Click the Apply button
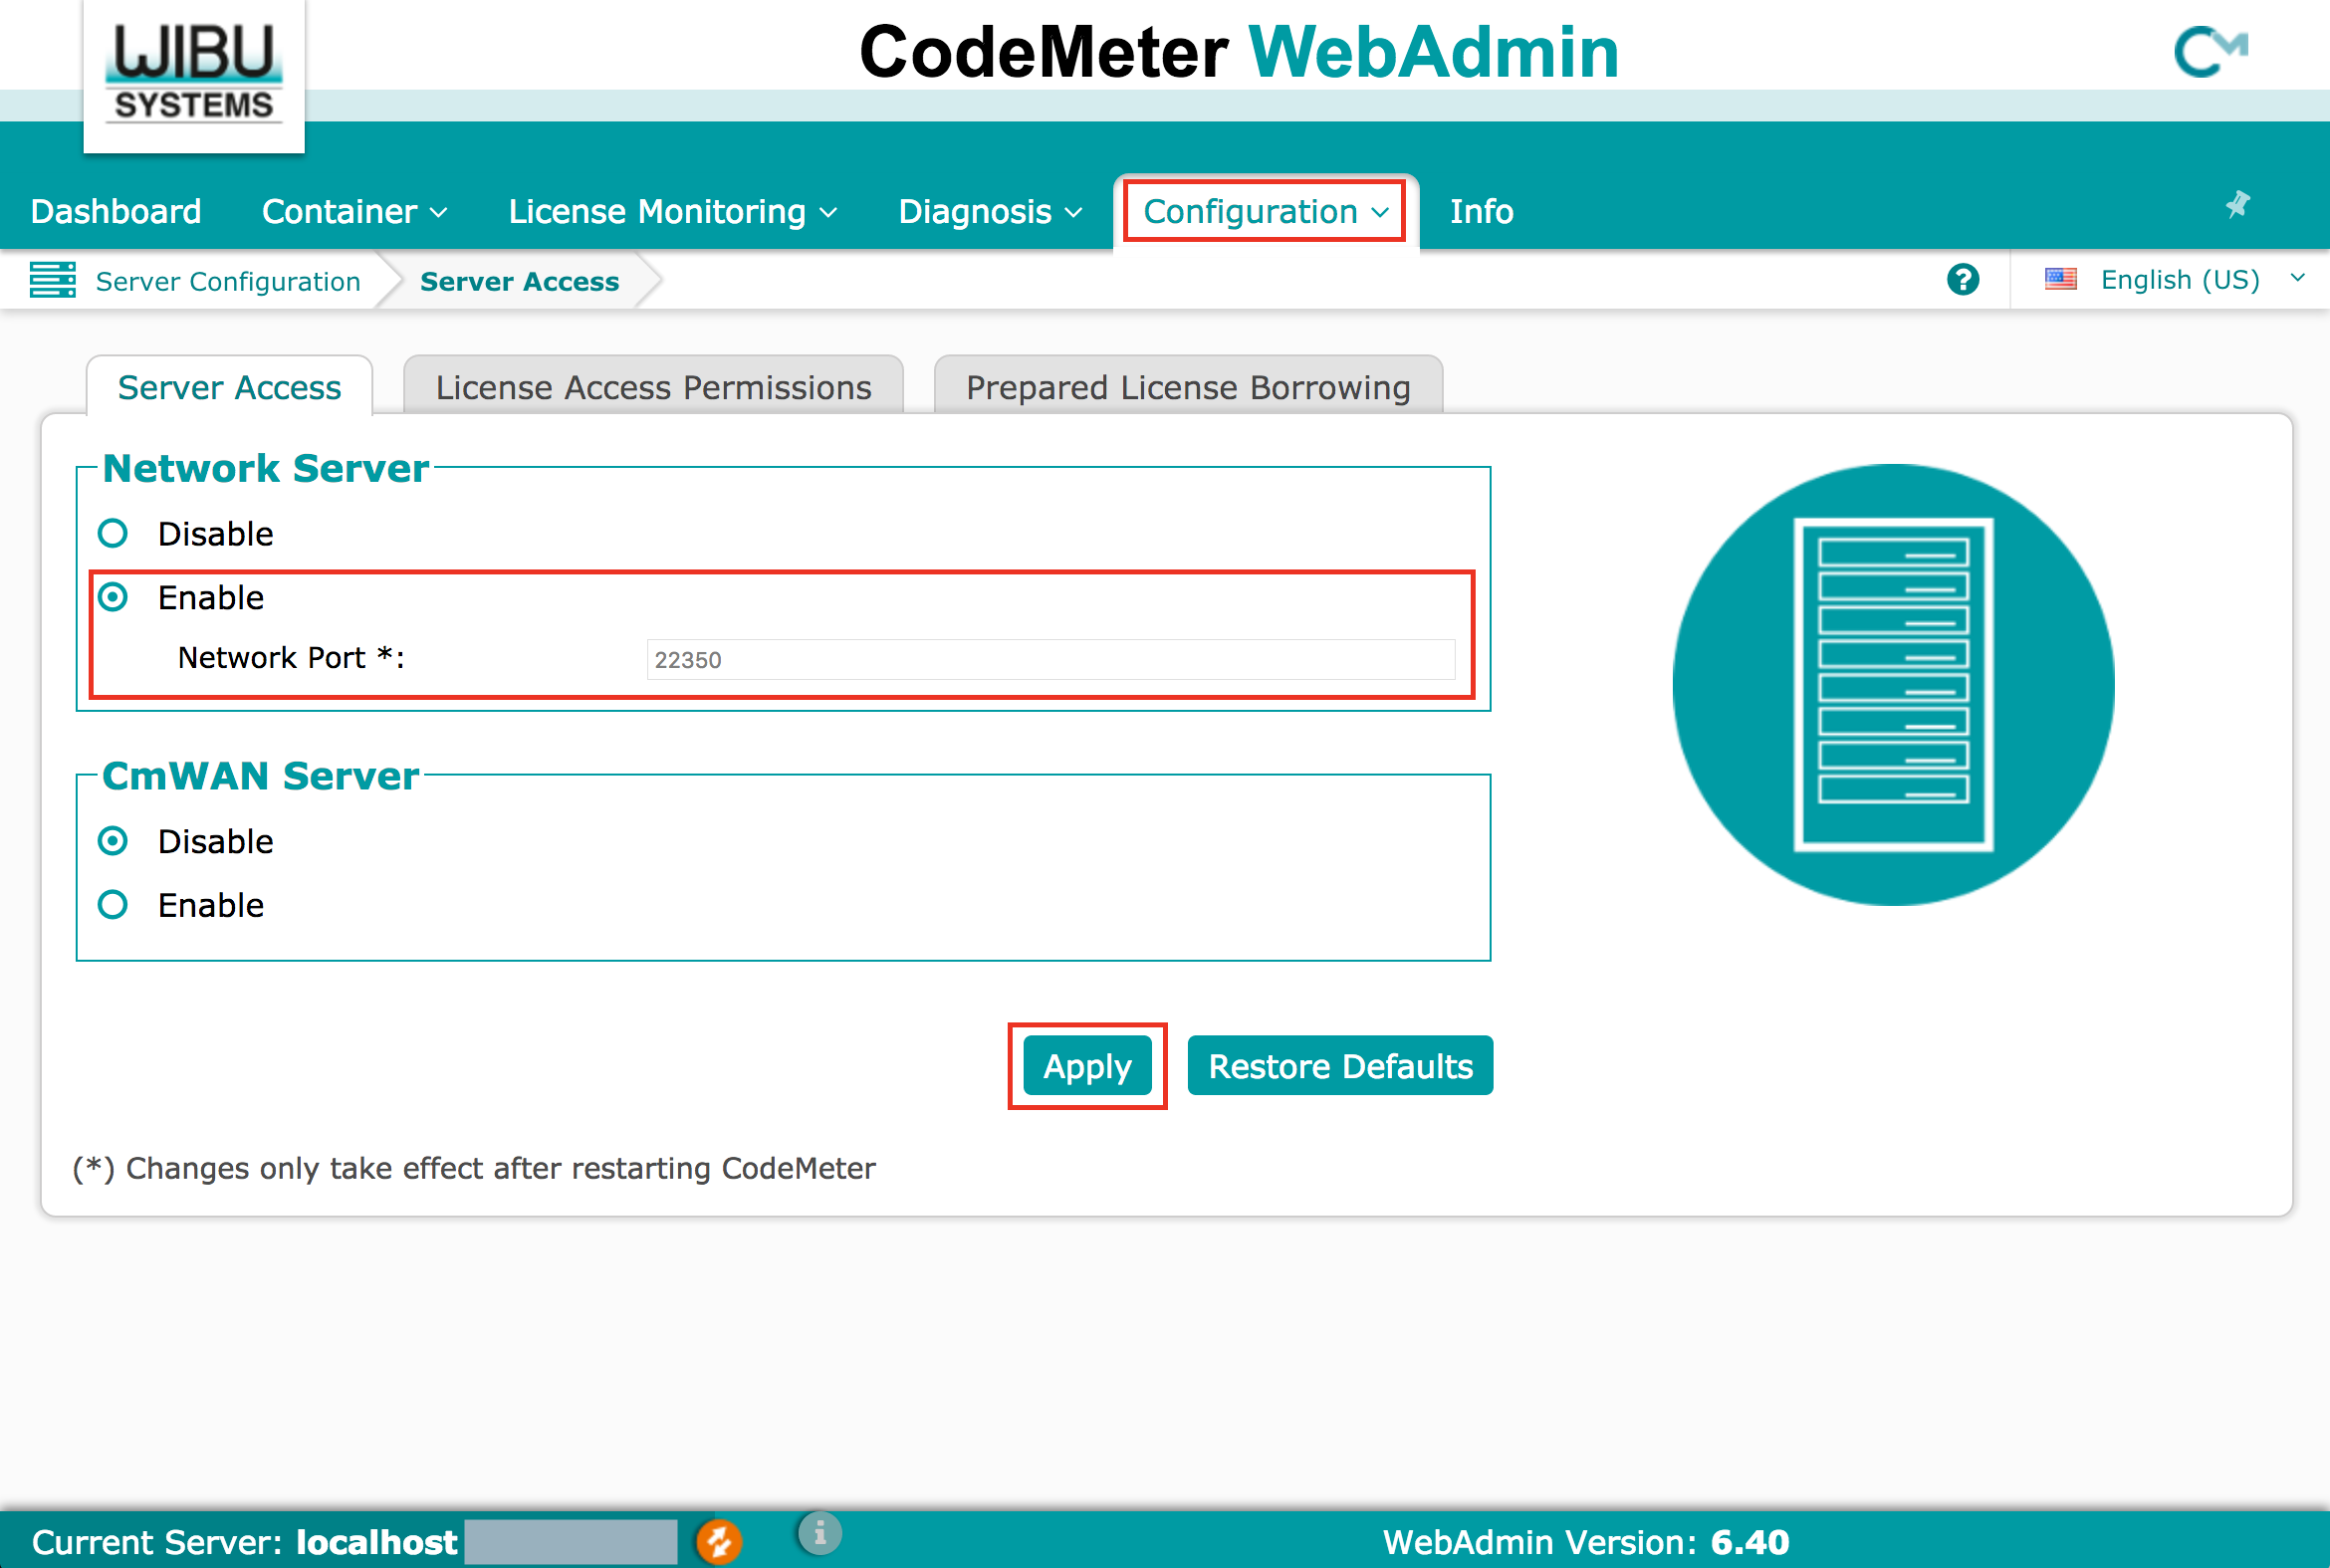This screenshot has width=2330, height=1568. [1087, 1066]
